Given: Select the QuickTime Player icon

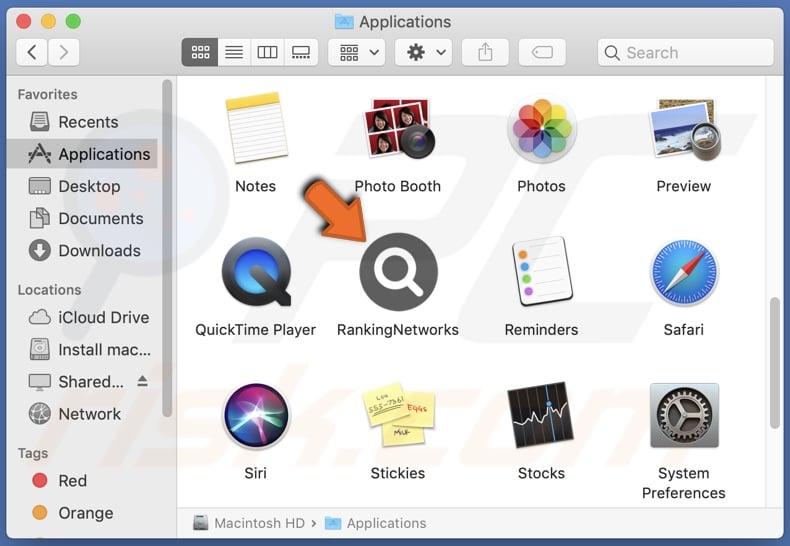Looking at the screenshot, I should tap(256, 272).
